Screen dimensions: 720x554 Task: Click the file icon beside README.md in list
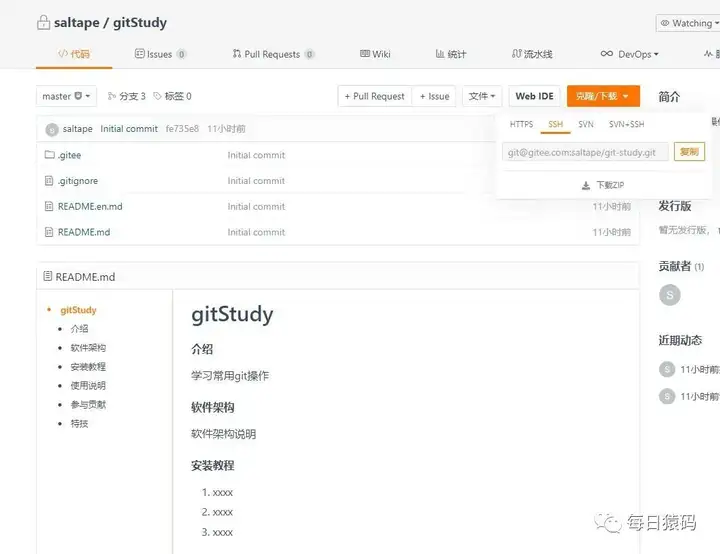coord(49,232)
